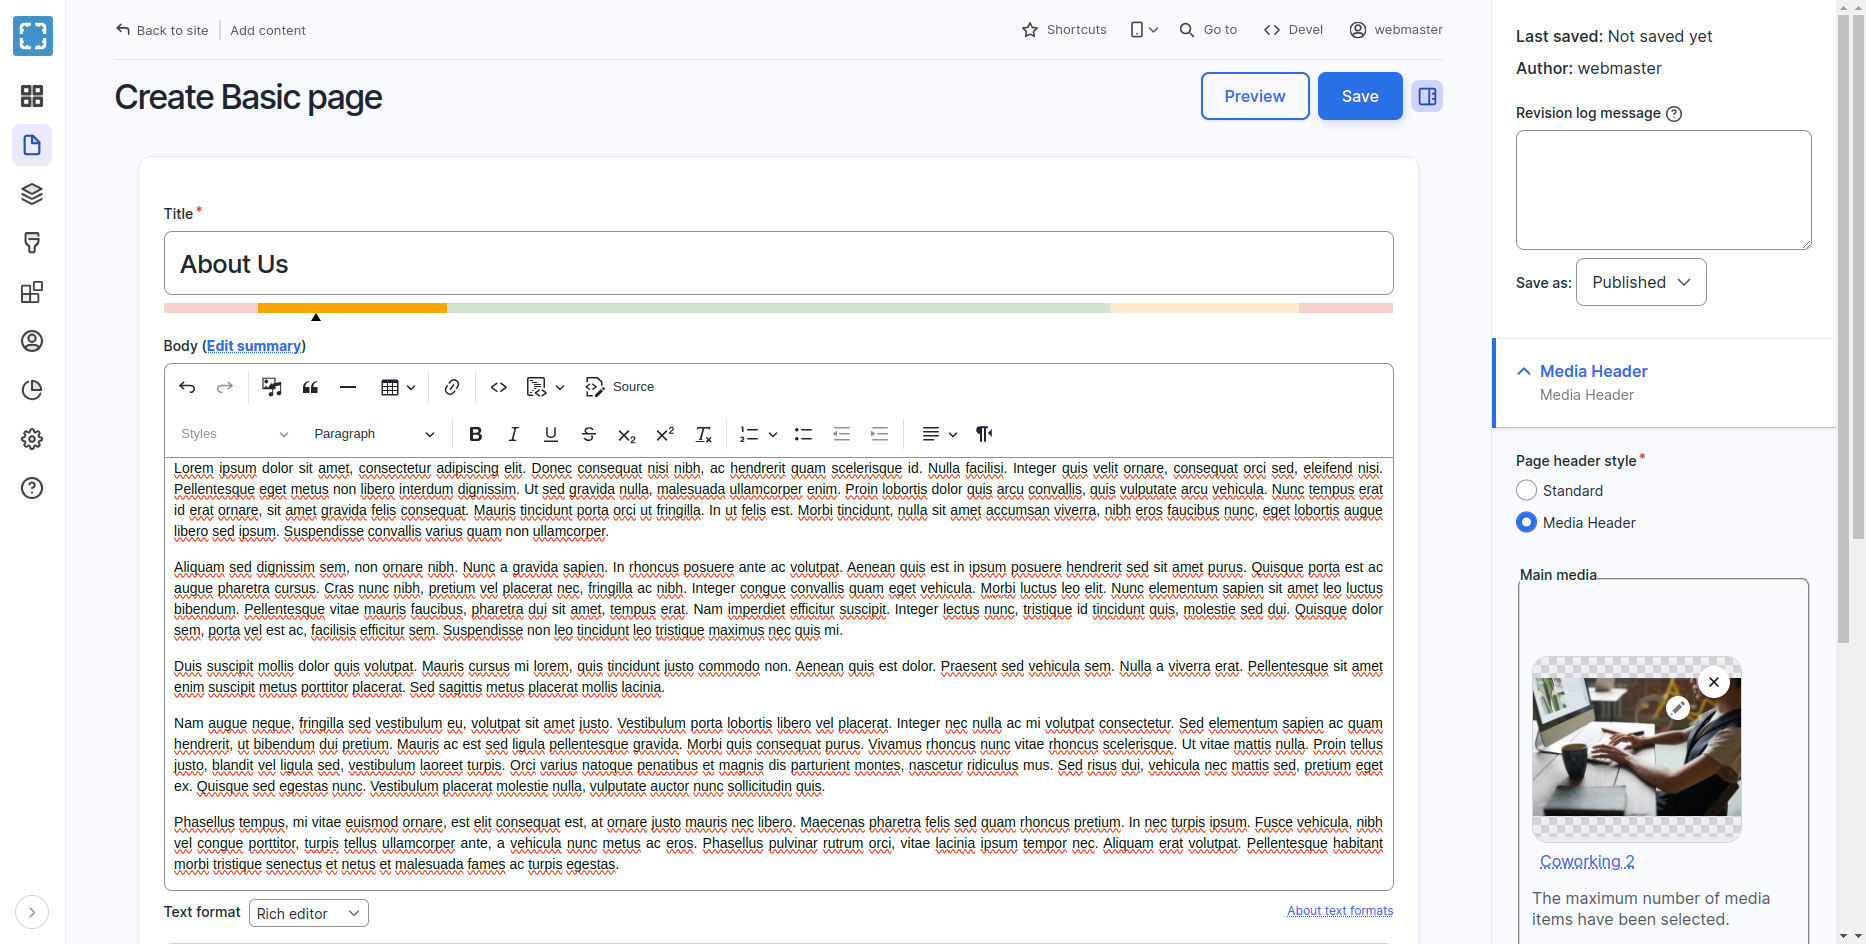The width and height of the screenshot is (1866, 944).
Task: Open the People icon in sidebar
Action: pos(32,341)
